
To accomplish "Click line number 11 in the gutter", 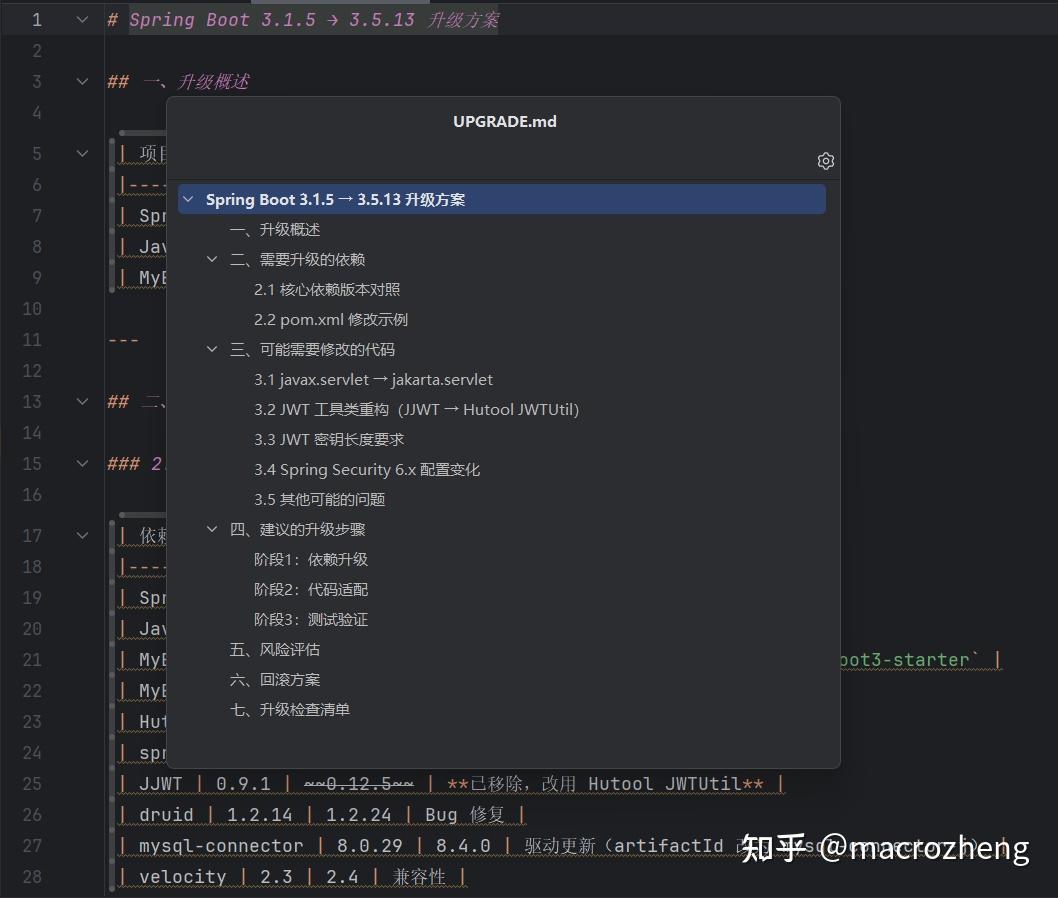I will coord(32,340).
